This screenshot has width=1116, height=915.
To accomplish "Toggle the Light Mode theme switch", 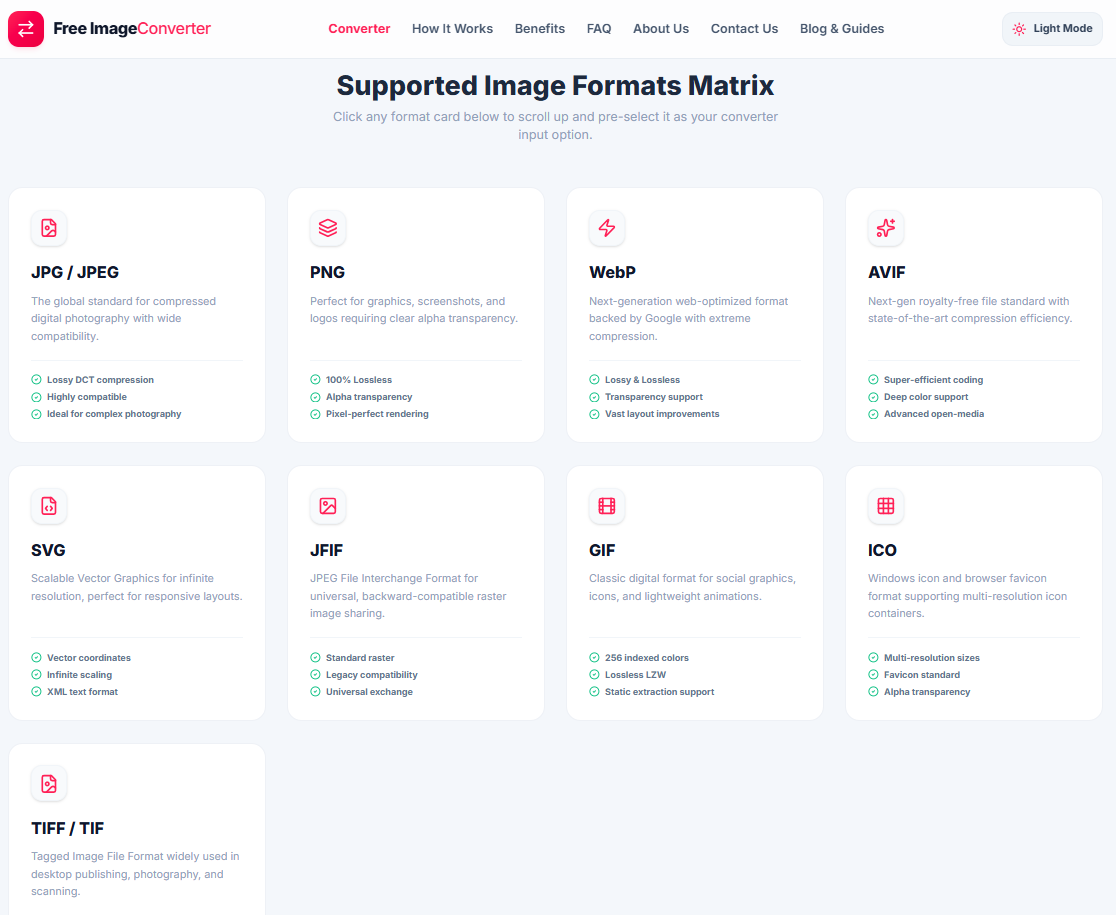I will tap(1052, 29).
